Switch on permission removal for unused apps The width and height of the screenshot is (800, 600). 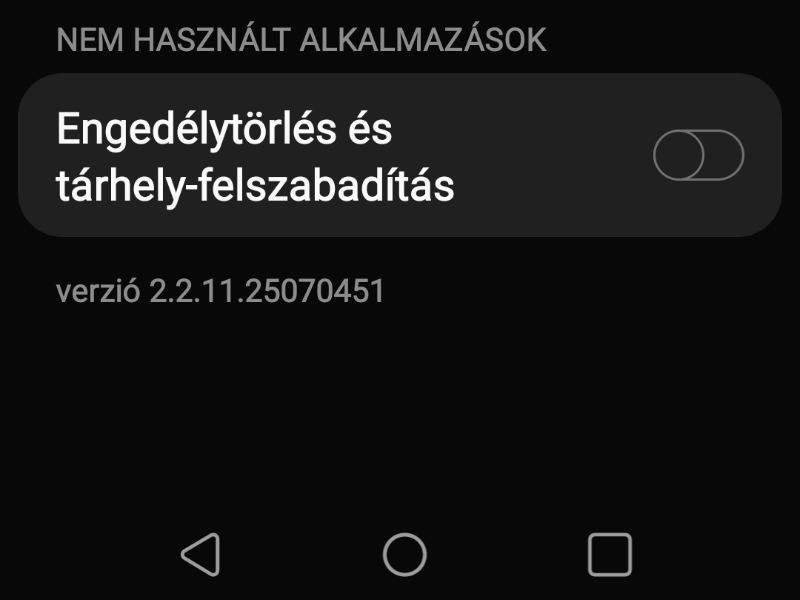coord(698,155)
